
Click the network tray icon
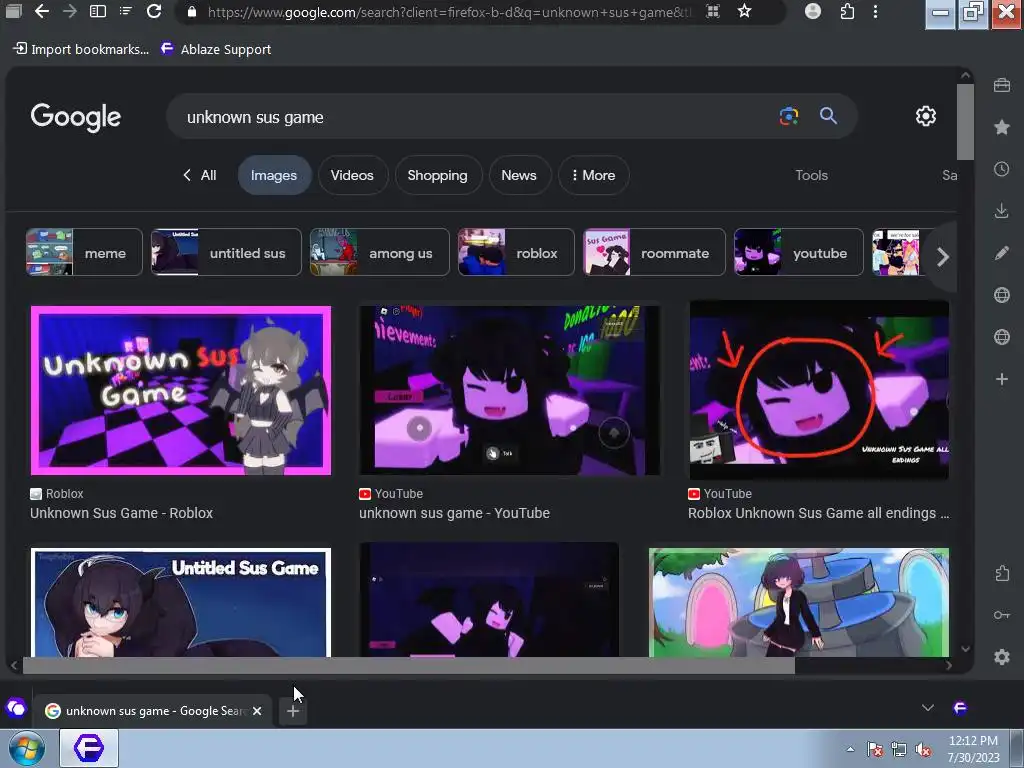coord(899,750)
